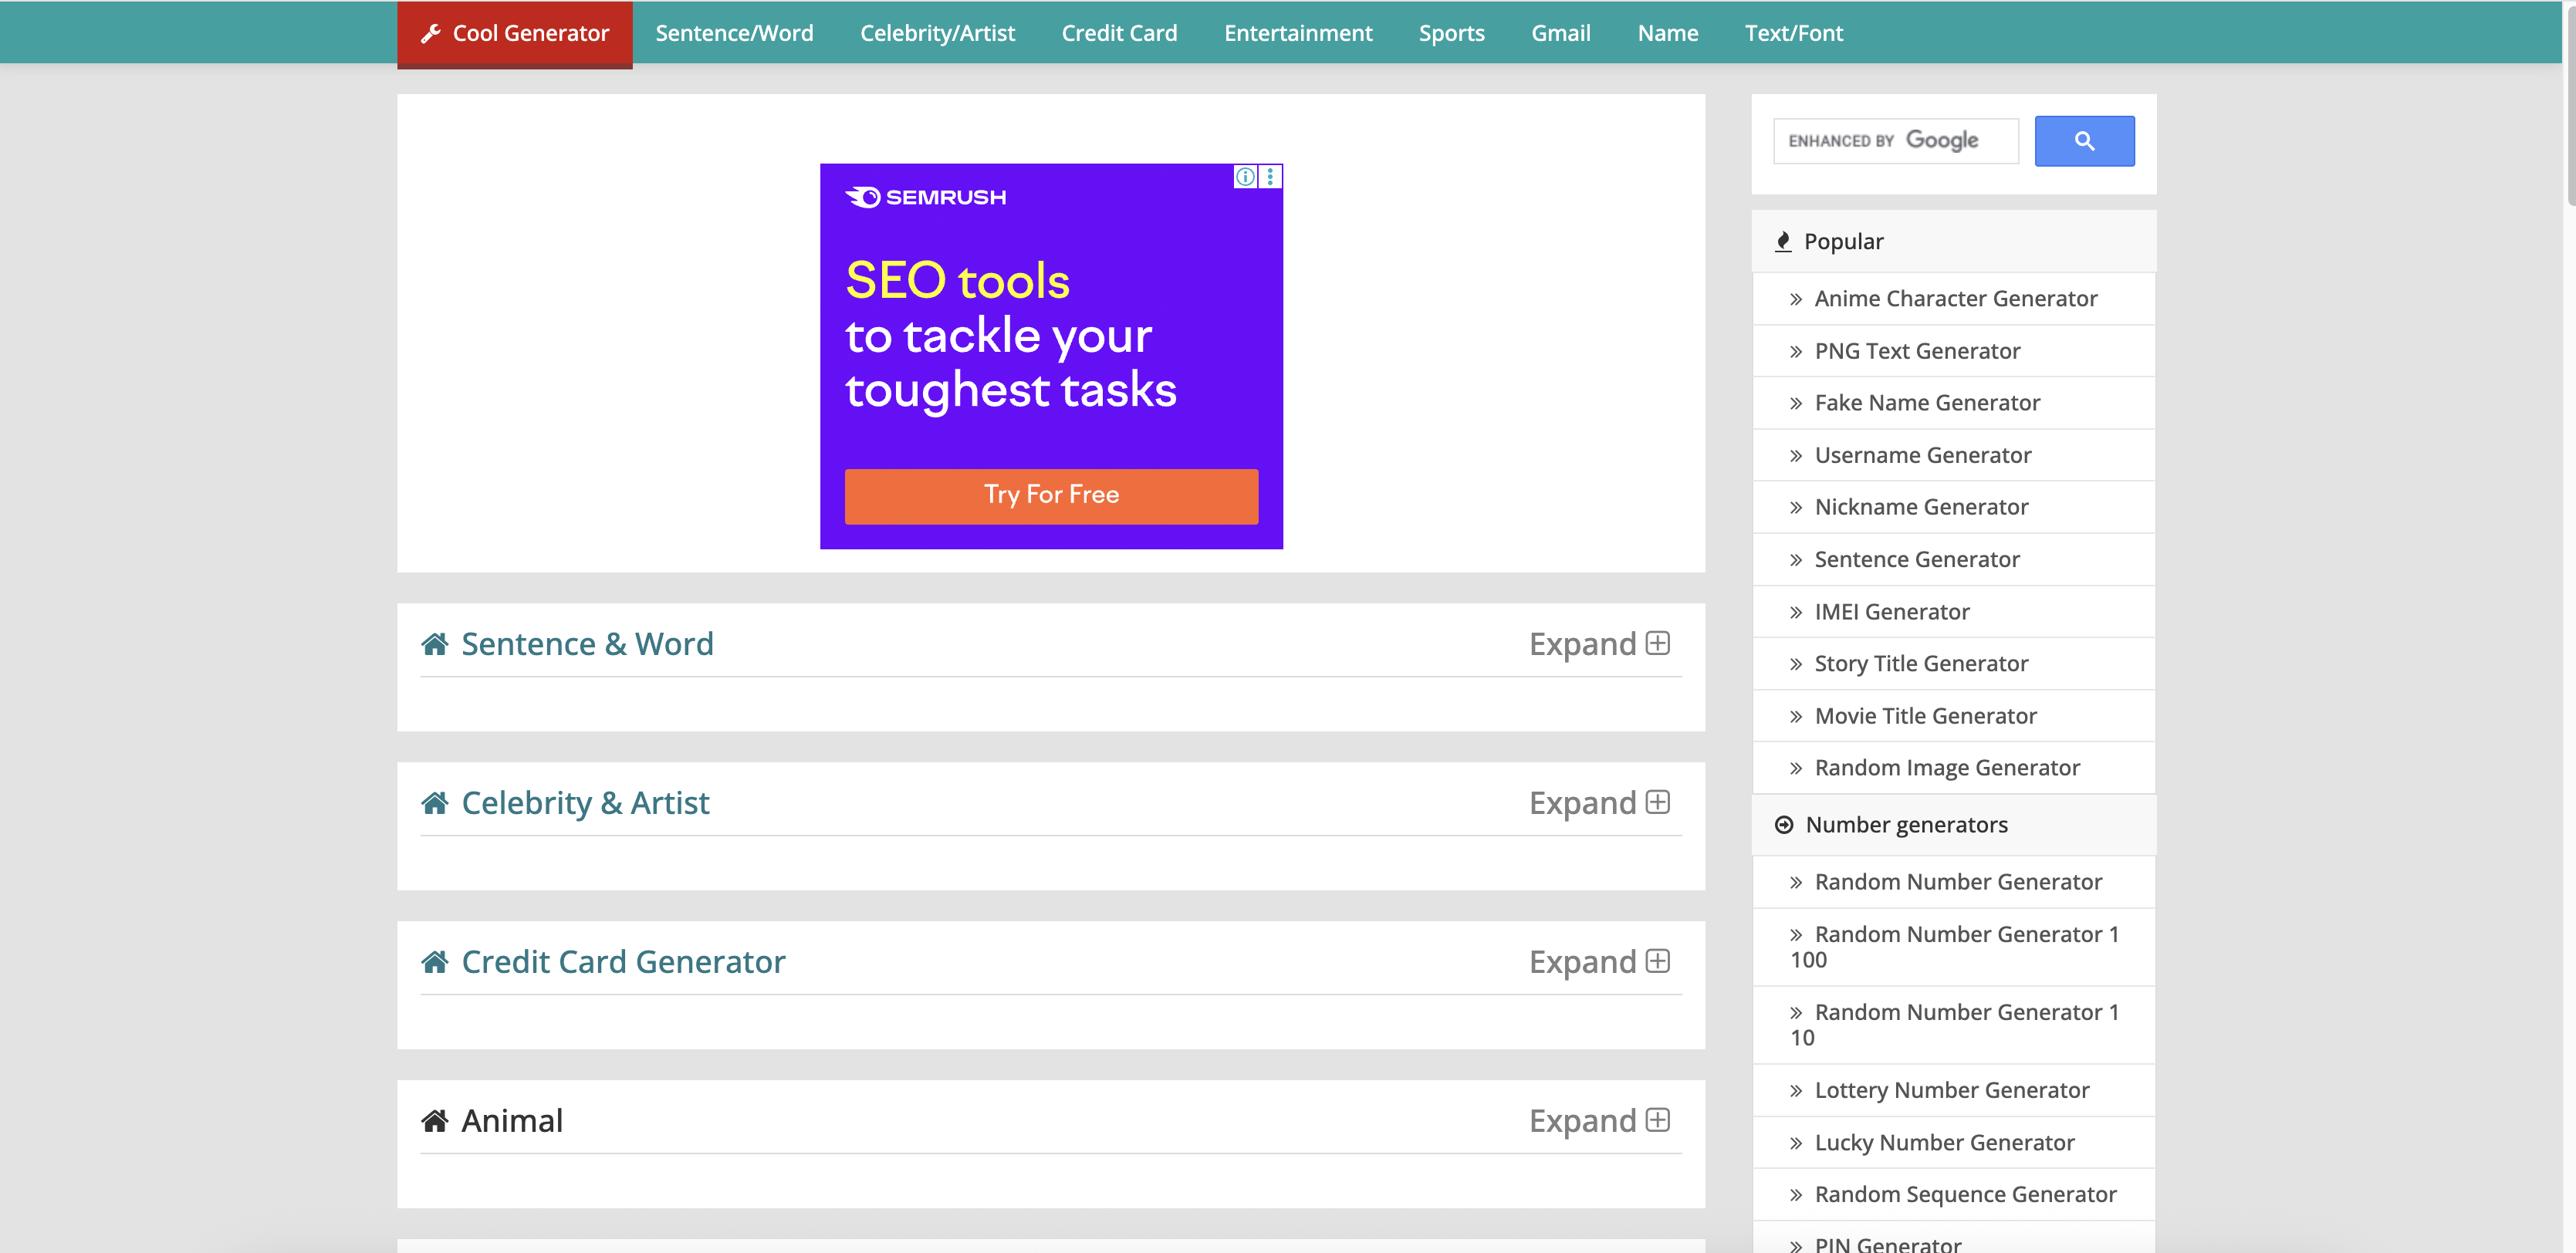Click the flame icon next to Popular
Viewport: 2576px width, 1253px height.
(1783, 242)
